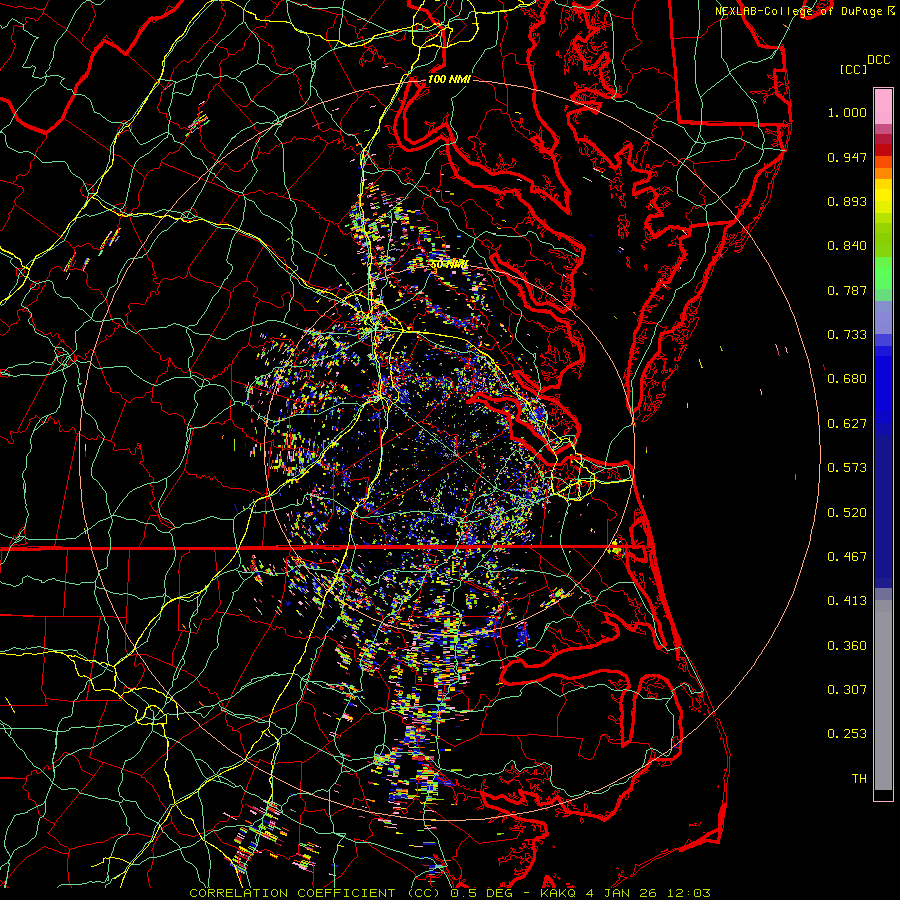The height and width of the screenshot is (900, 900).
Task: Click the 0.627 legend value
Action: point(847,424)
